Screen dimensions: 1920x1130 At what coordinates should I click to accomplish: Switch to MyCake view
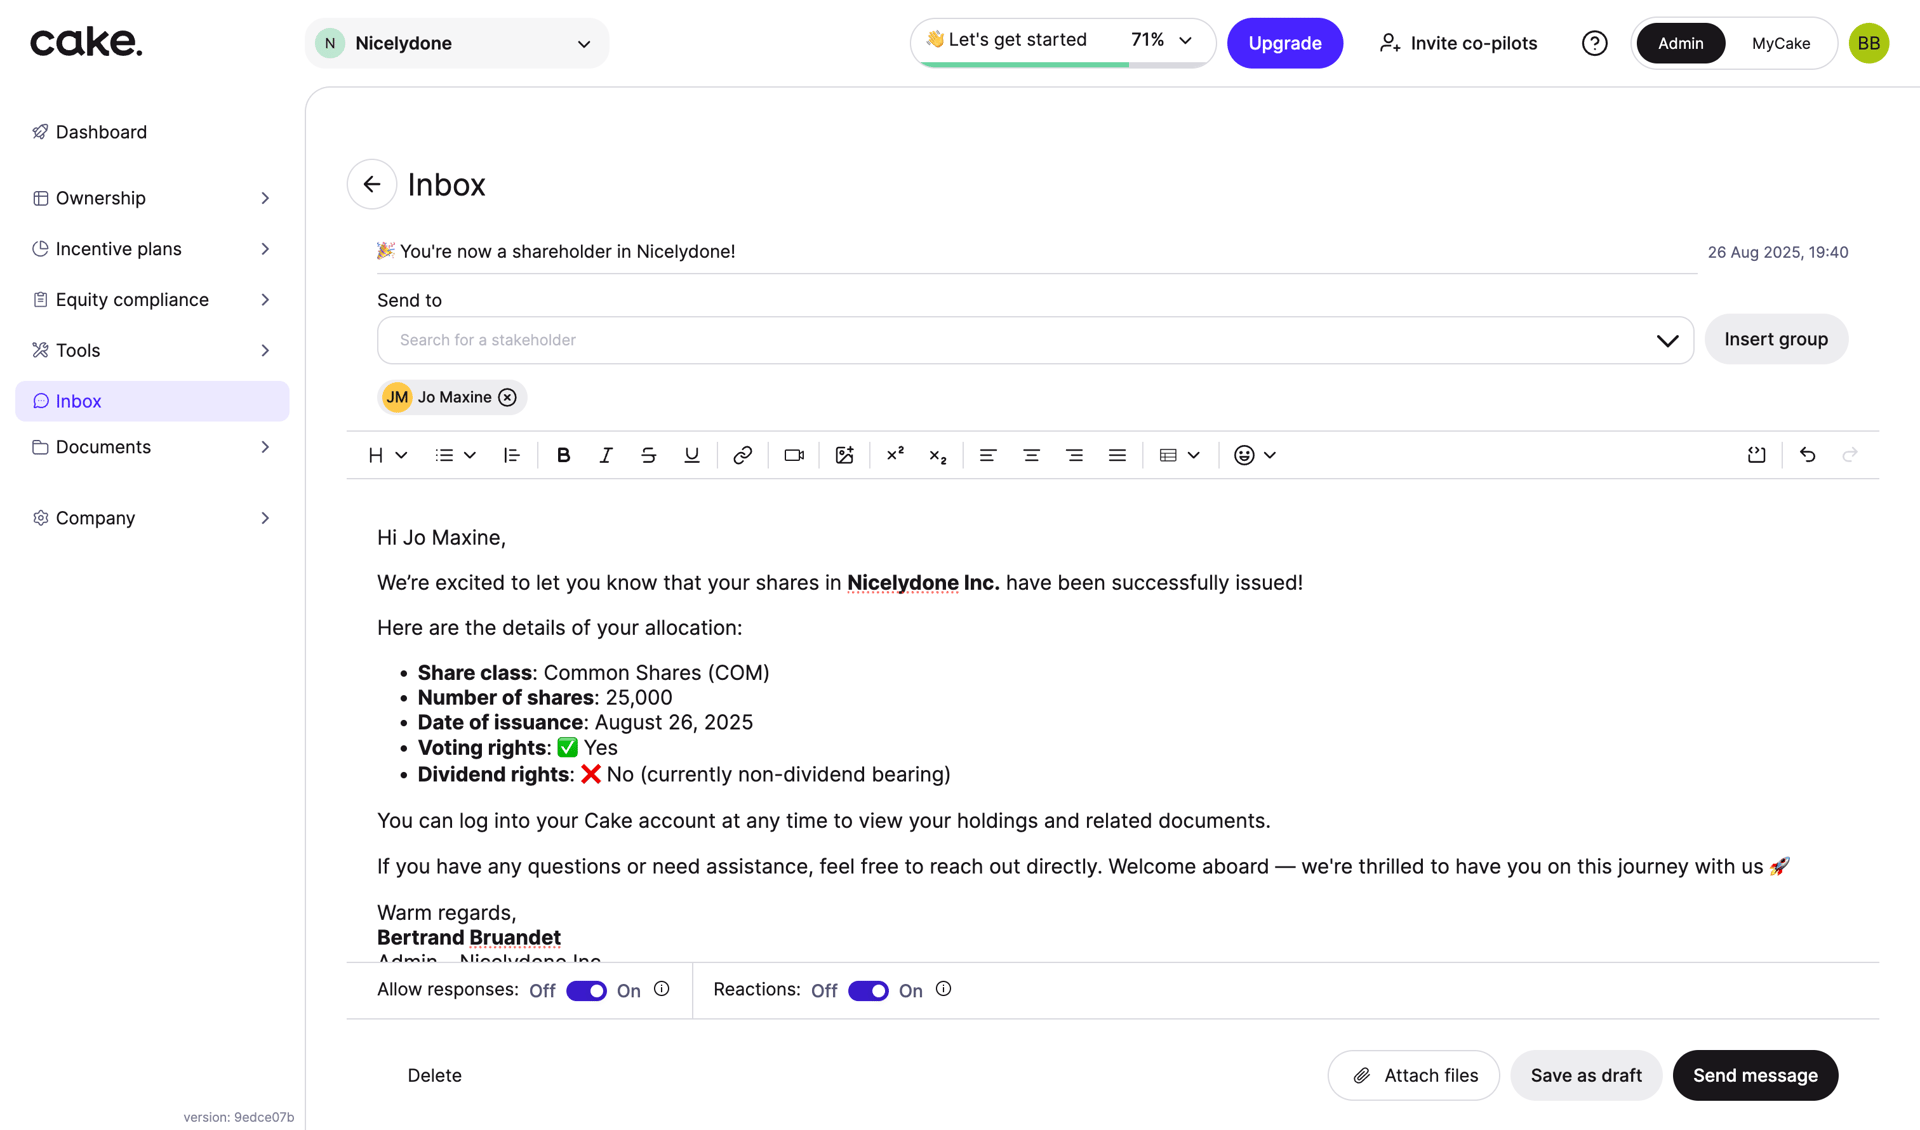(x=1780, y=43)
